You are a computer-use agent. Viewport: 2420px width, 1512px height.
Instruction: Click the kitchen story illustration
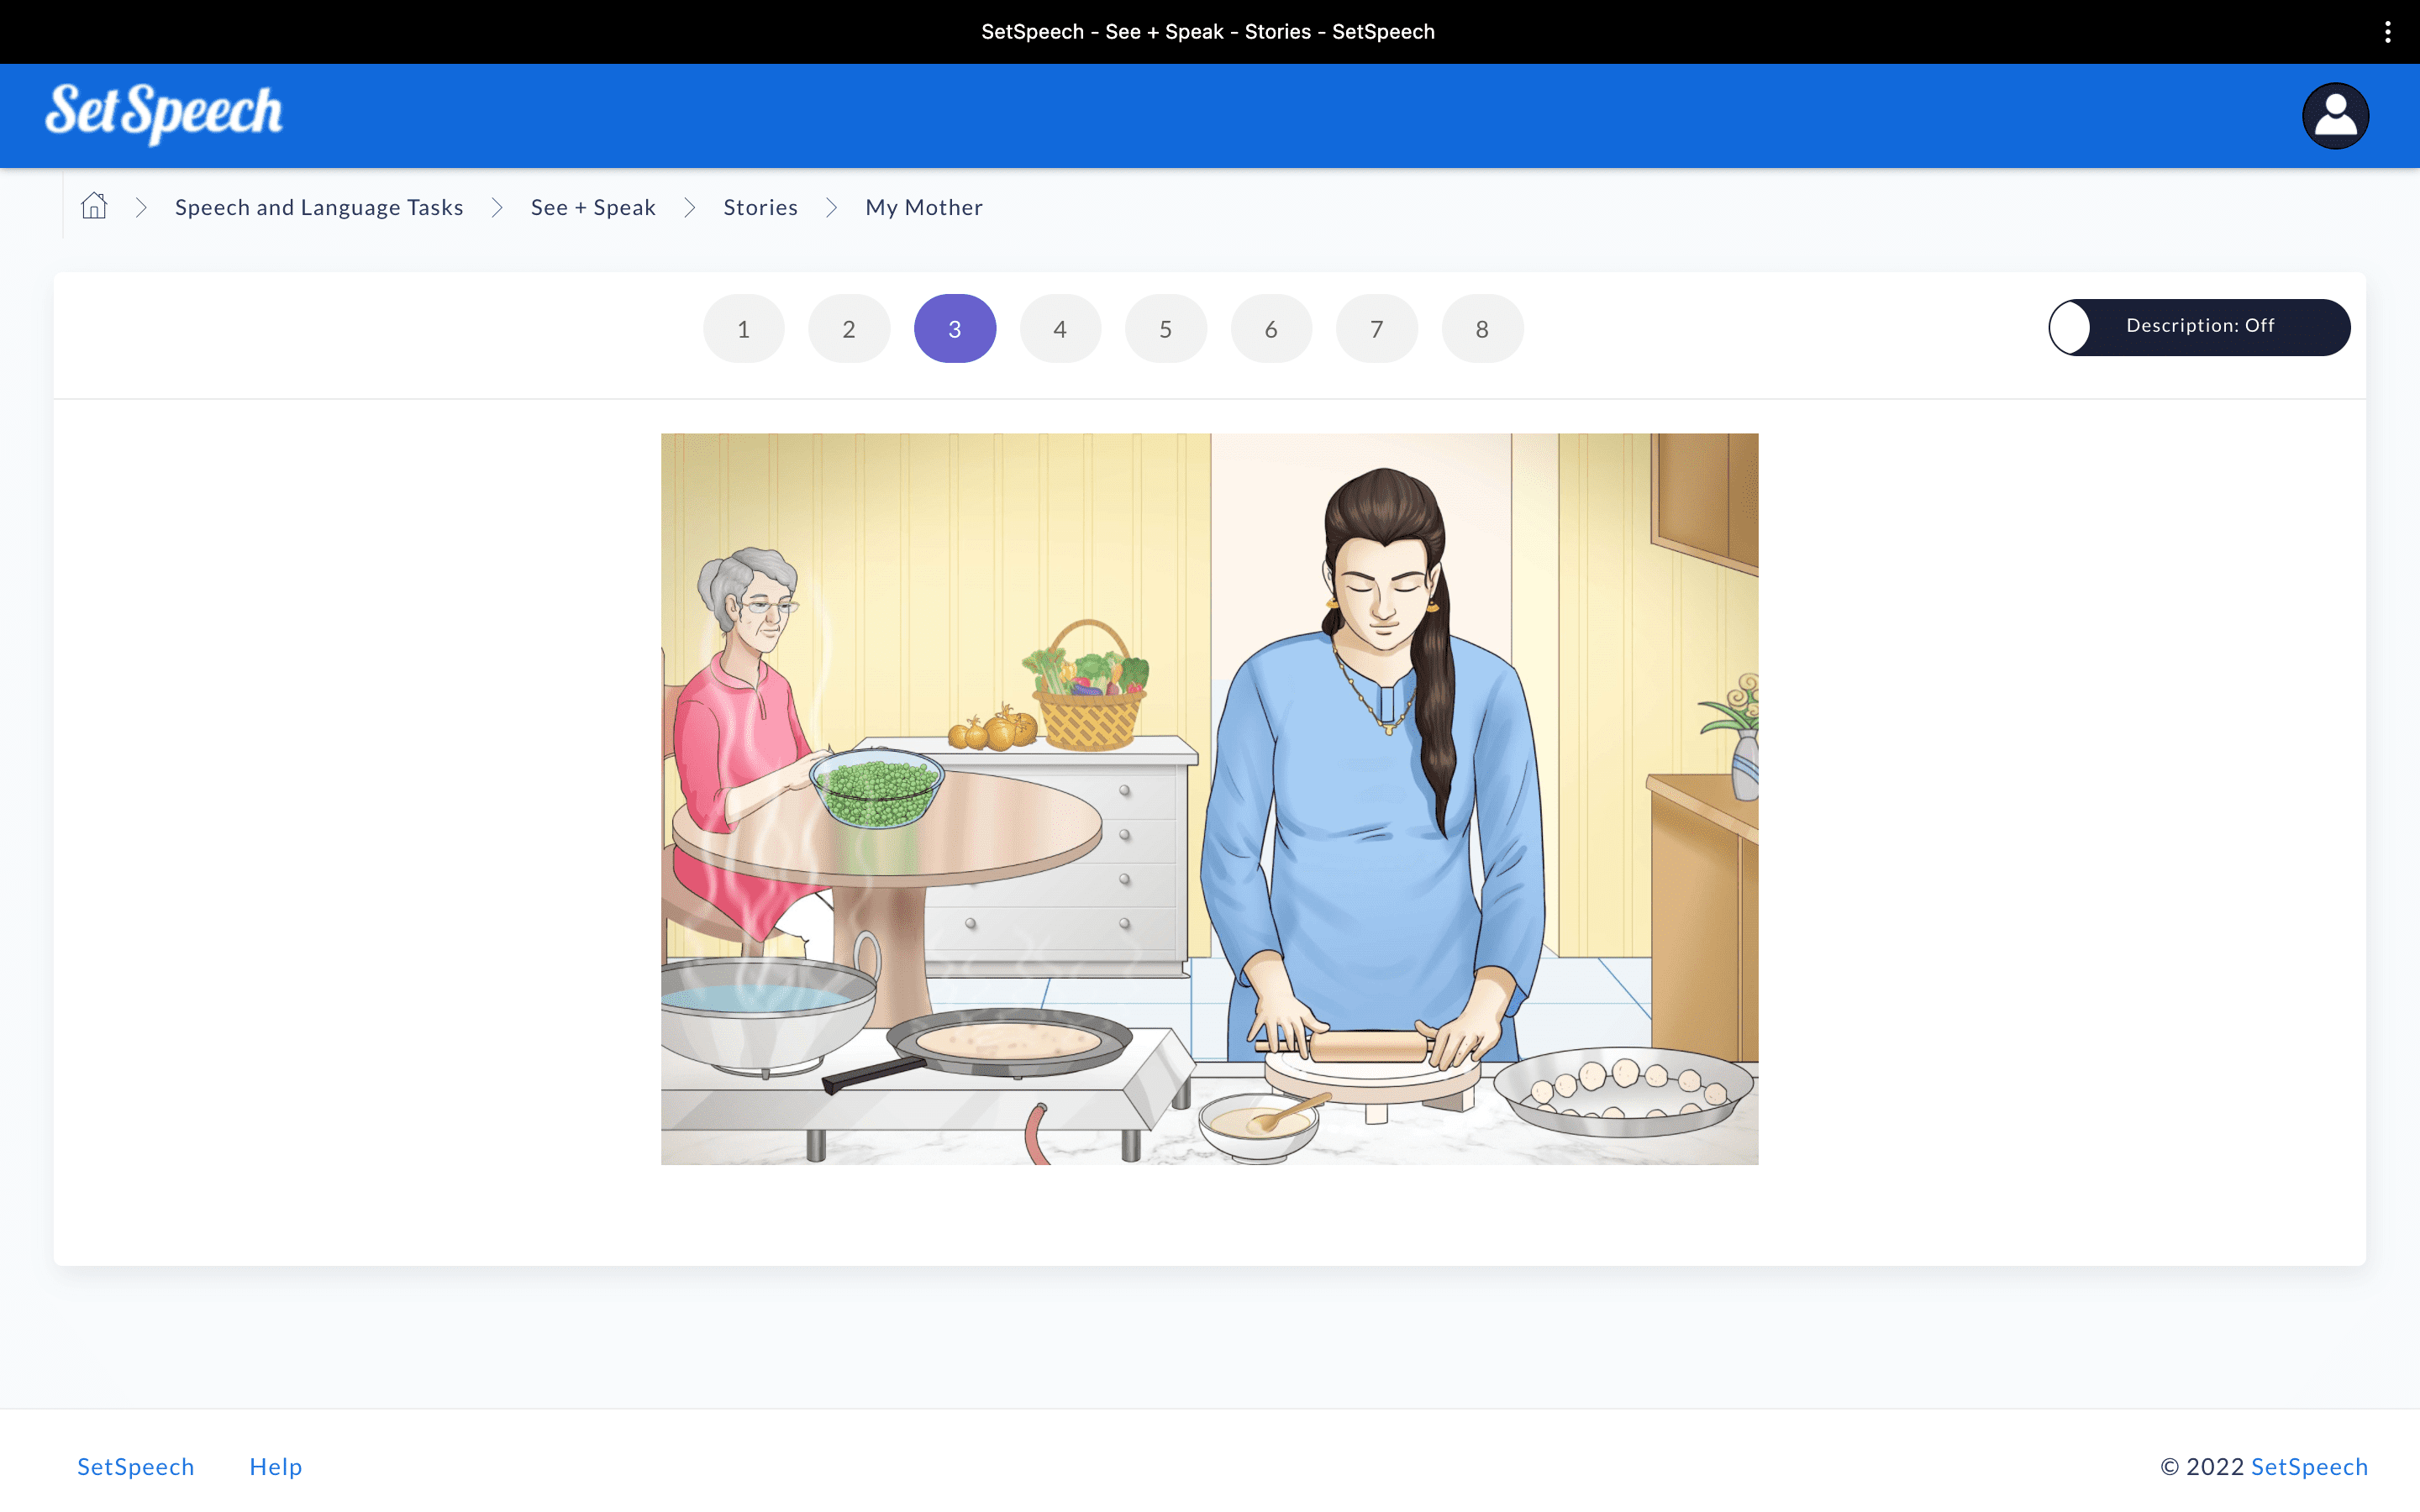pyautogui.click(x=1209, y=798)
